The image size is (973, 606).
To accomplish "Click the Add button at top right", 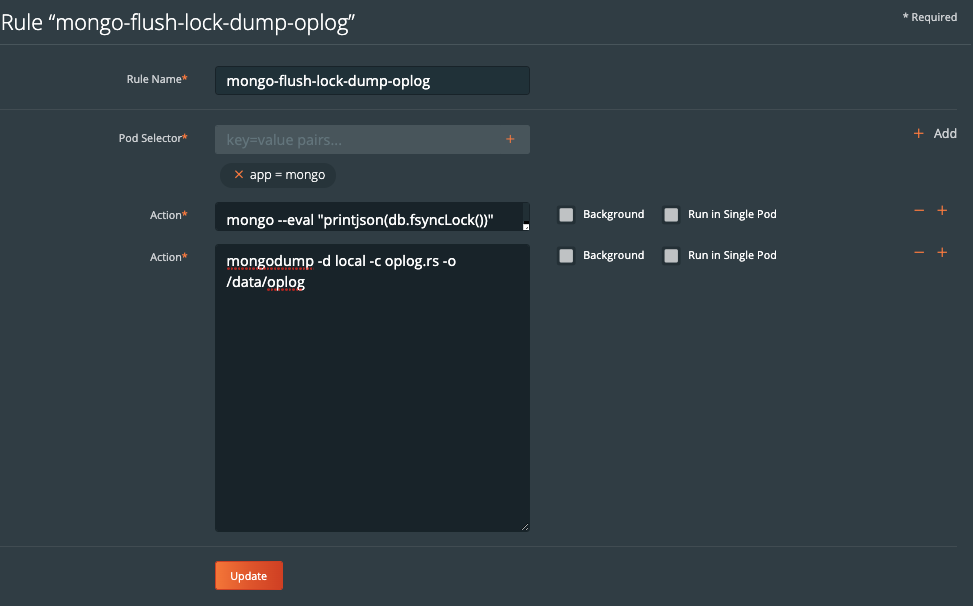I will (935, 133).
